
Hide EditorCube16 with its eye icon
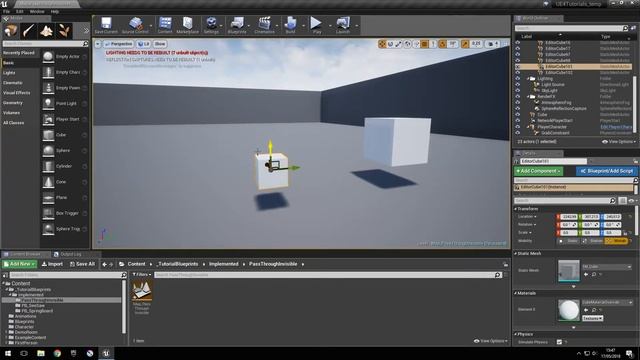[518, 42]
